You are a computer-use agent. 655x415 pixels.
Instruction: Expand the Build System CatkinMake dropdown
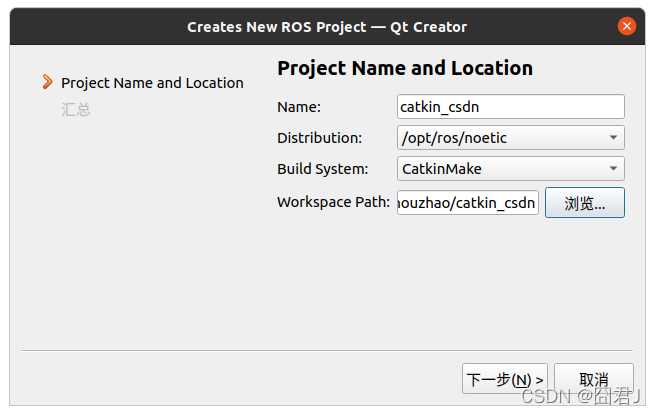click(500, 169)
